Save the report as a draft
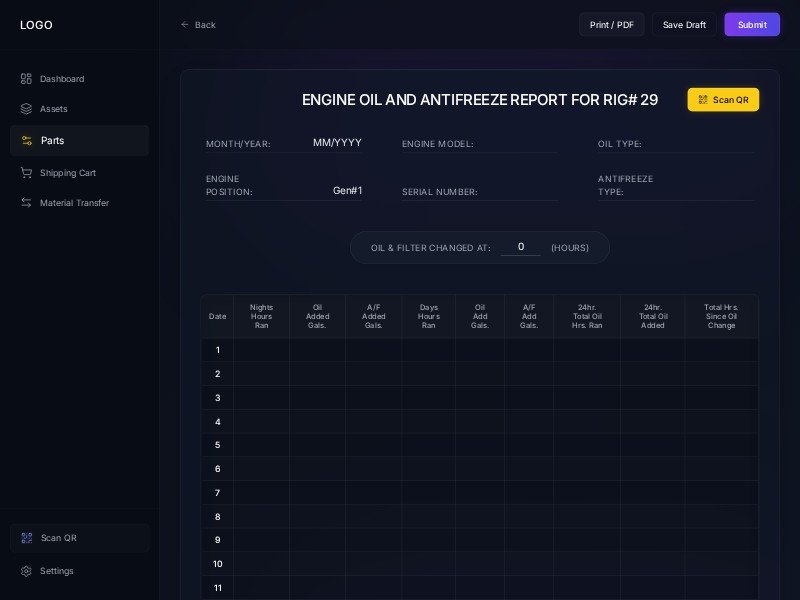 [684, 25]
